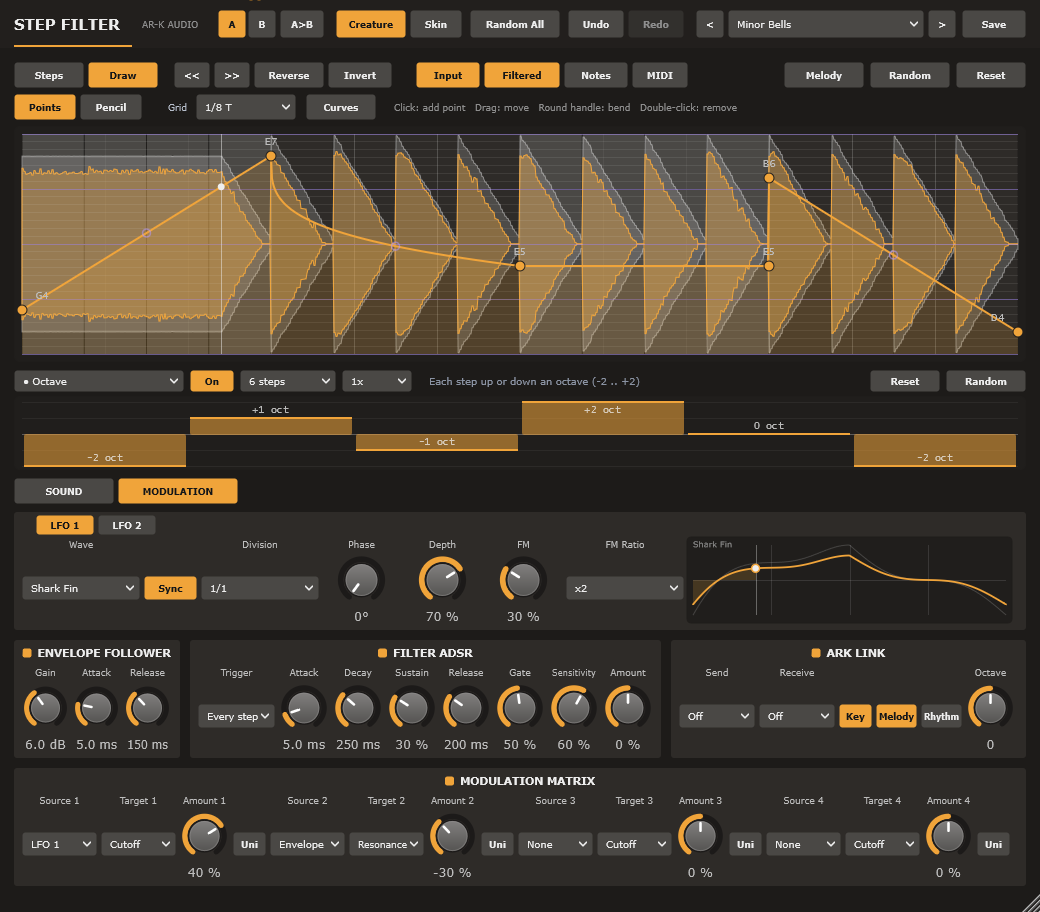Toggle Ark Link Rhythm button
1040x912 pixels.
coord(941,716)
